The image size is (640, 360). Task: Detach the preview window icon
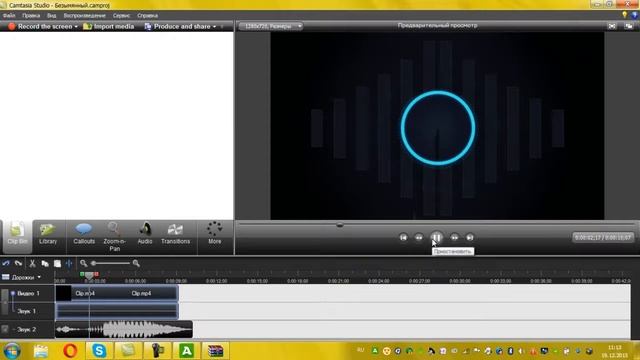coord(629,26)
